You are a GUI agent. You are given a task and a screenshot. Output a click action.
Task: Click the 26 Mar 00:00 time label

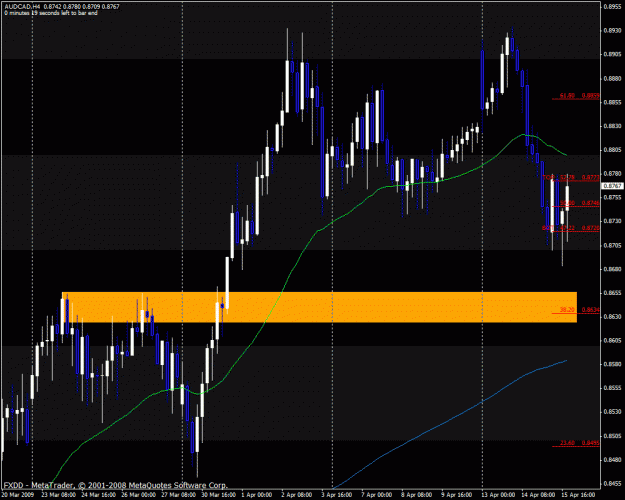tap(138, 495)
